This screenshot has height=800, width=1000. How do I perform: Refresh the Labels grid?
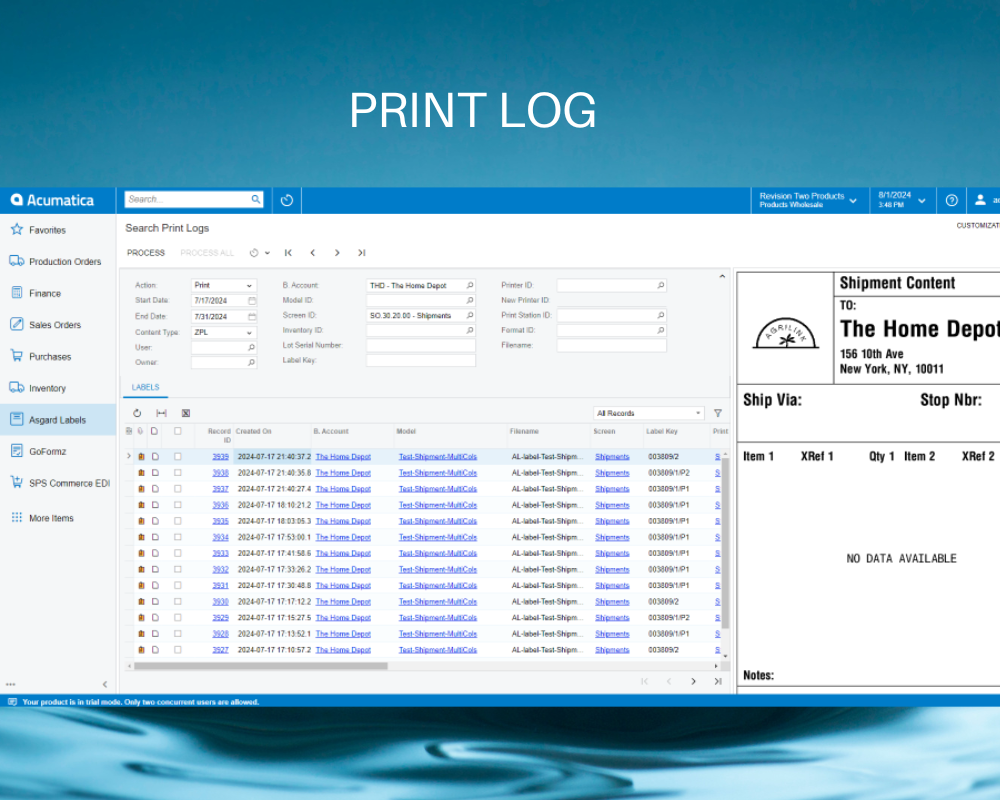pyautogui.click(x=137, y=413)
